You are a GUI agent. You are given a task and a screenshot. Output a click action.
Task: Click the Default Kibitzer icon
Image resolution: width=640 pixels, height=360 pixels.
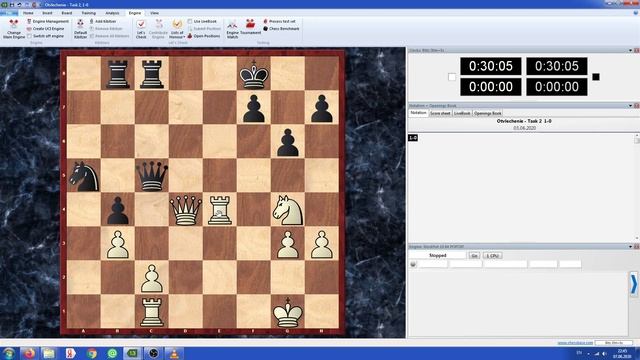click(x=80, y=24)
